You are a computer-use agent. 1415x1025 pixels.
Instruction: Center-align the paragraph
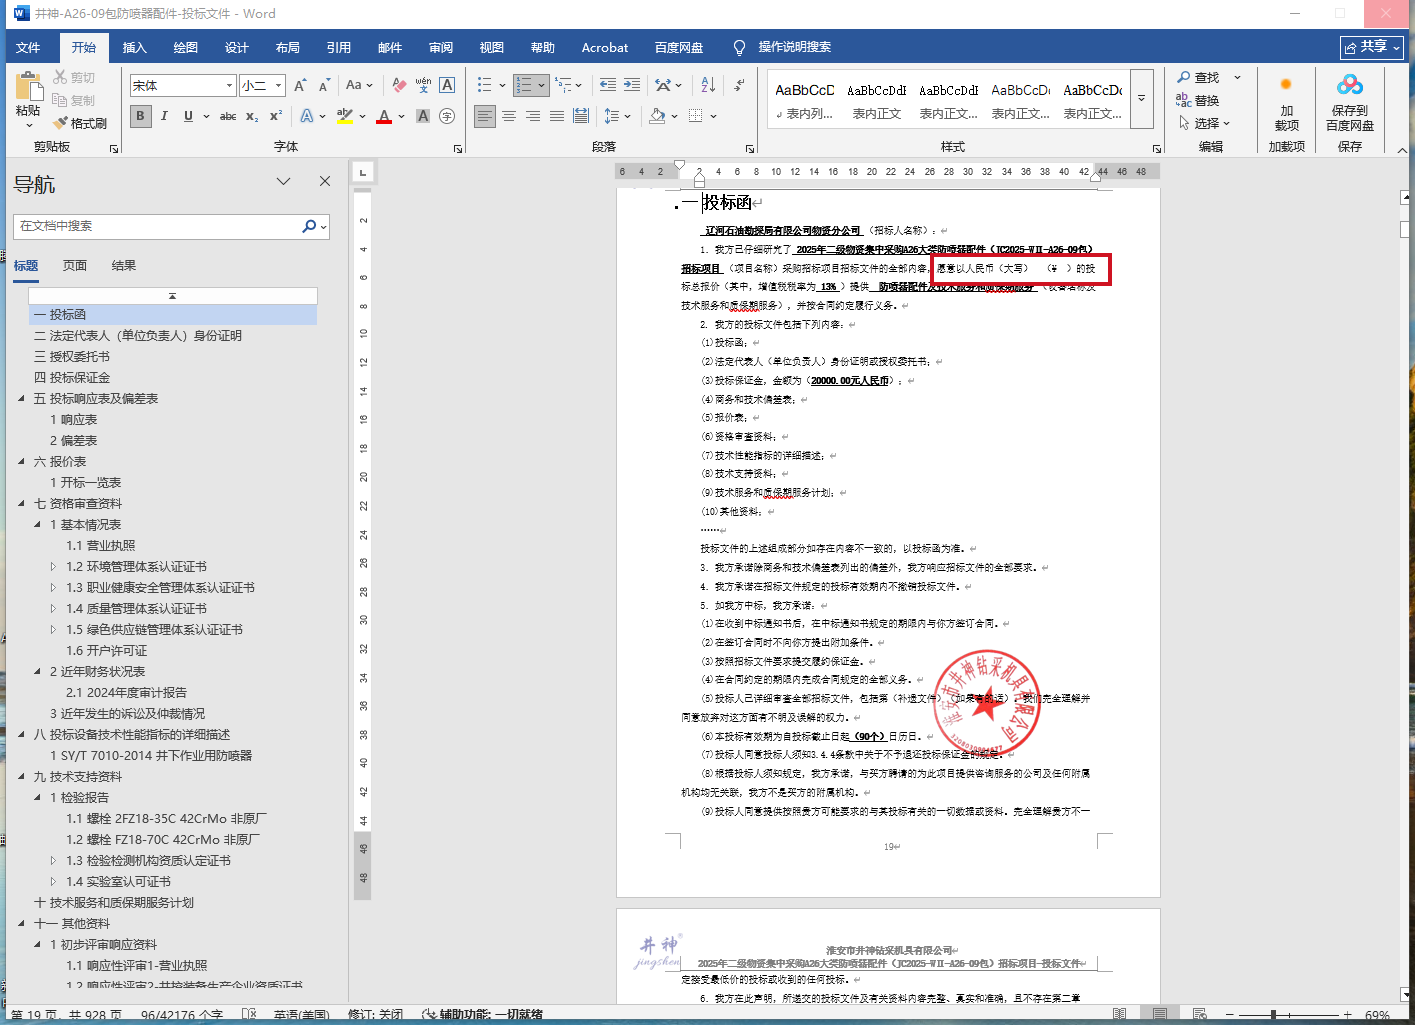click(509, 116)
